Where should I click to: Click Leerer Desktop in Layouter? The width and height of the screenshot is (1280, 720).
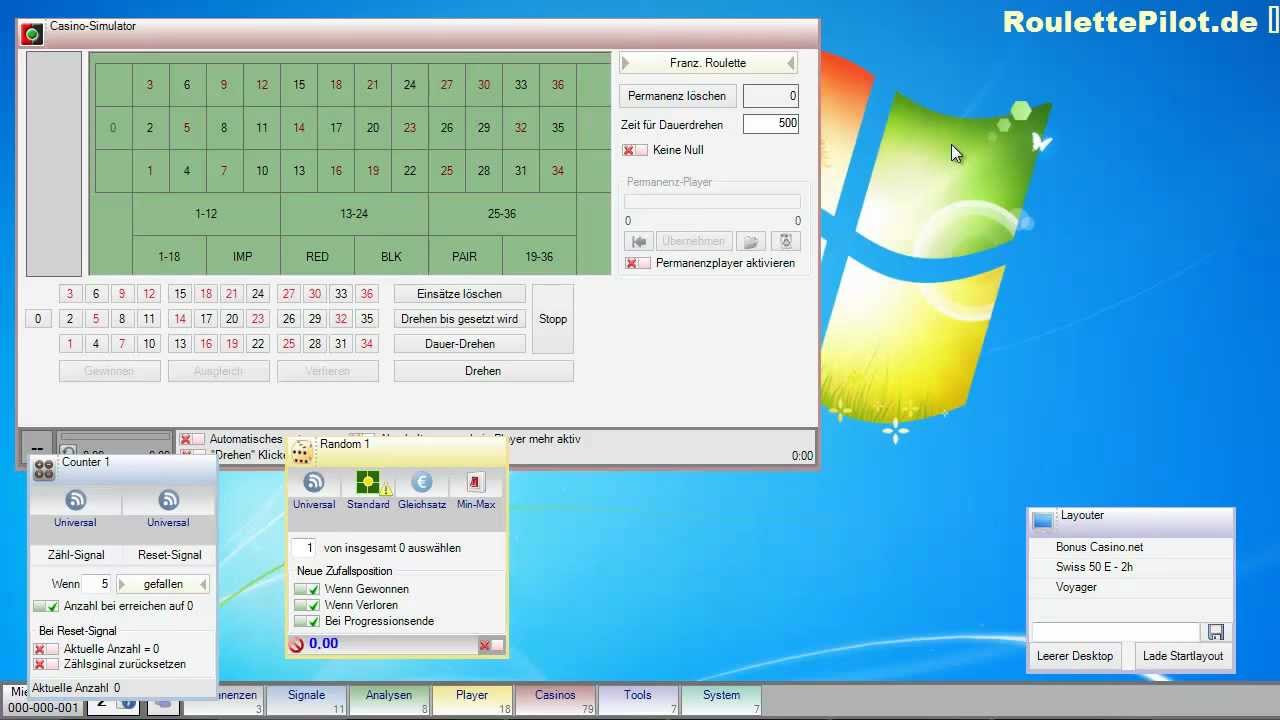coord(1075,656)
